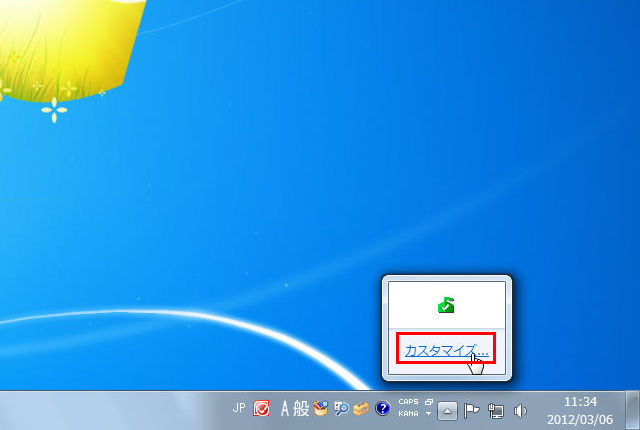Open the IME pad basket icon
Viewport: 640px width, 430px height.
point(321,408)
